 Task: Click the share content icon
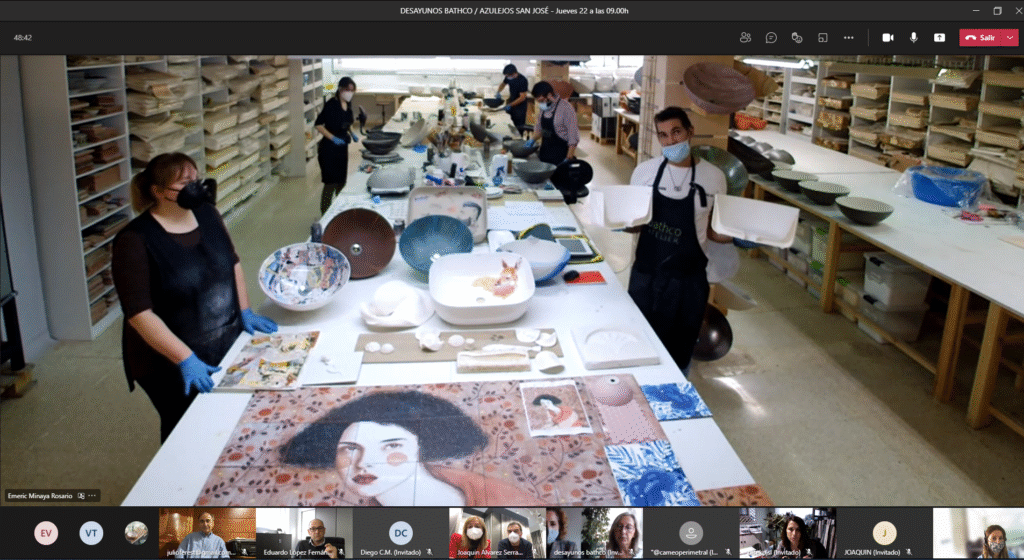click(939, 37)
